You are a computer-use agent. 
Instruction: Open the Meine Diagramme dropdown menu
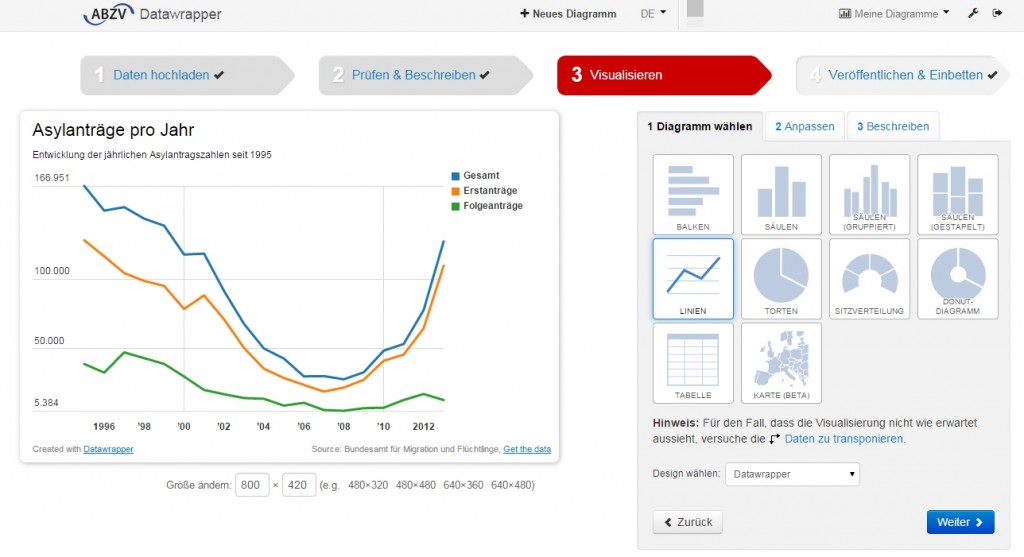[x=893, y=14]
